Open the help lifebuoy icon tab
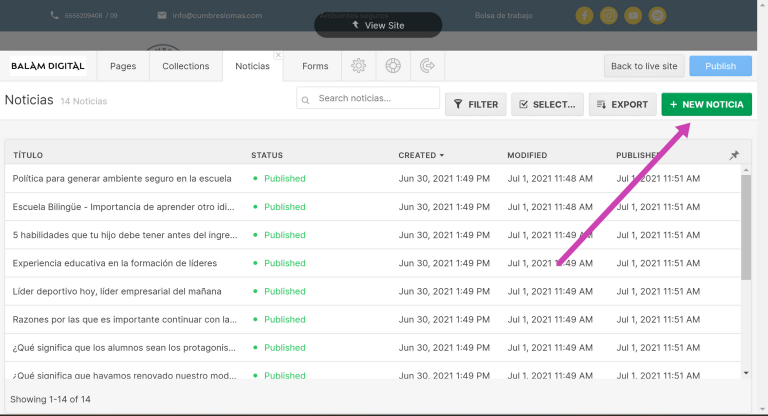 [x=393, y=66]
